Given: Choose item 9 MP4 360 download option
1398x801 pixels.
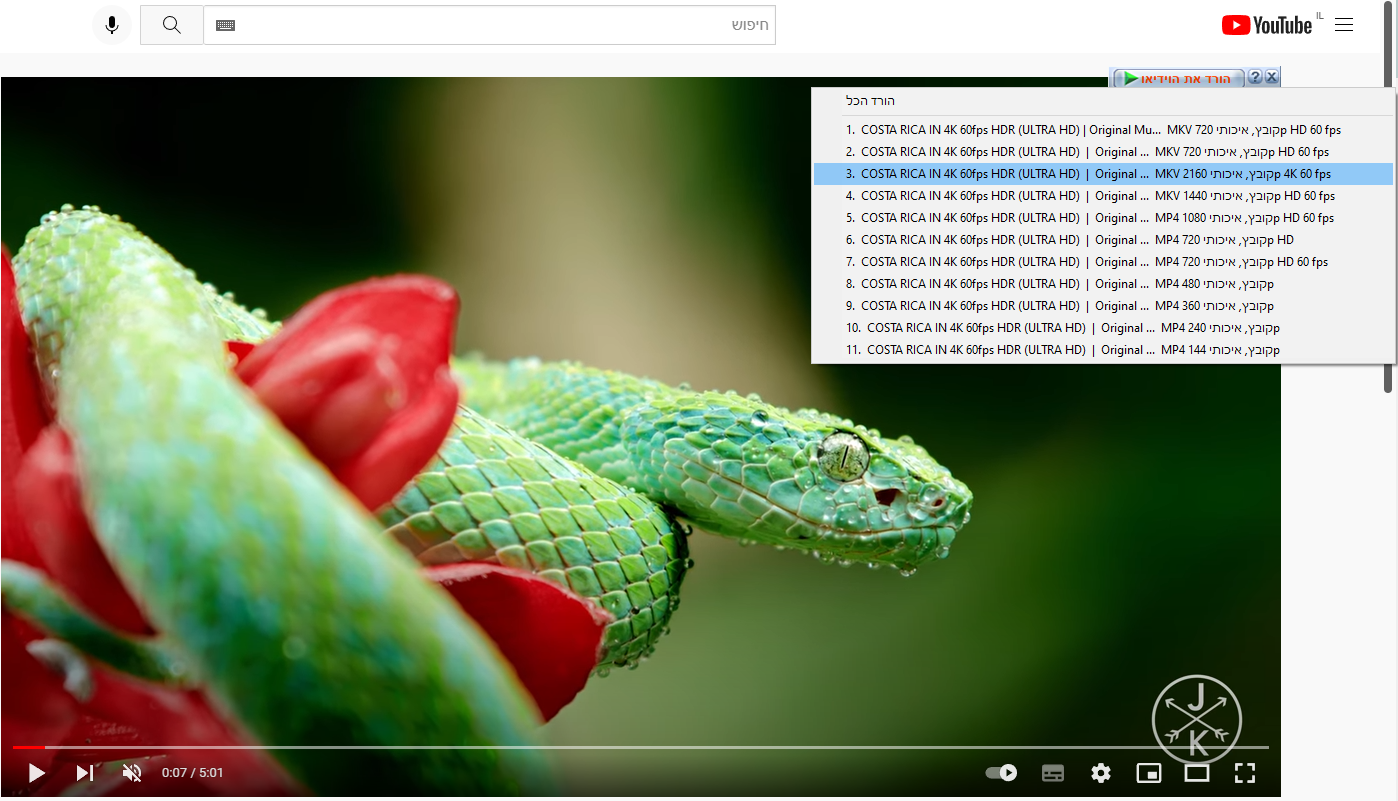Looking at the screenshot, I should pos(1102,306).
